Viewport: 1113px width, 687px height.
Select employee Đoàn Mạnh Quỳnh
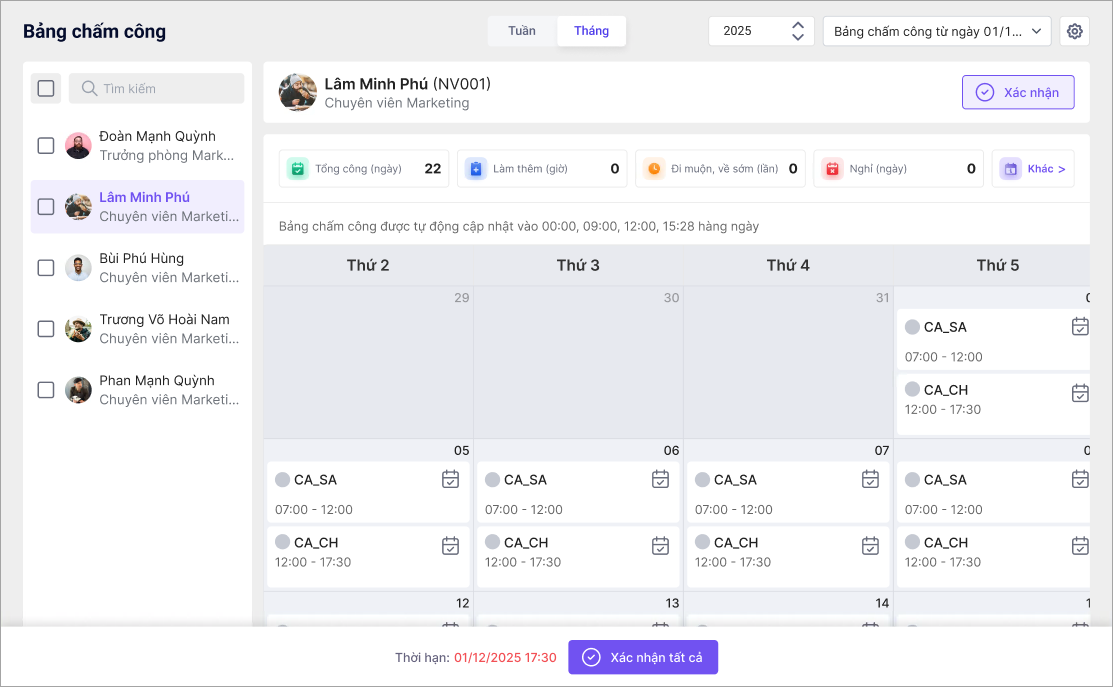click(x=137, y=145)
